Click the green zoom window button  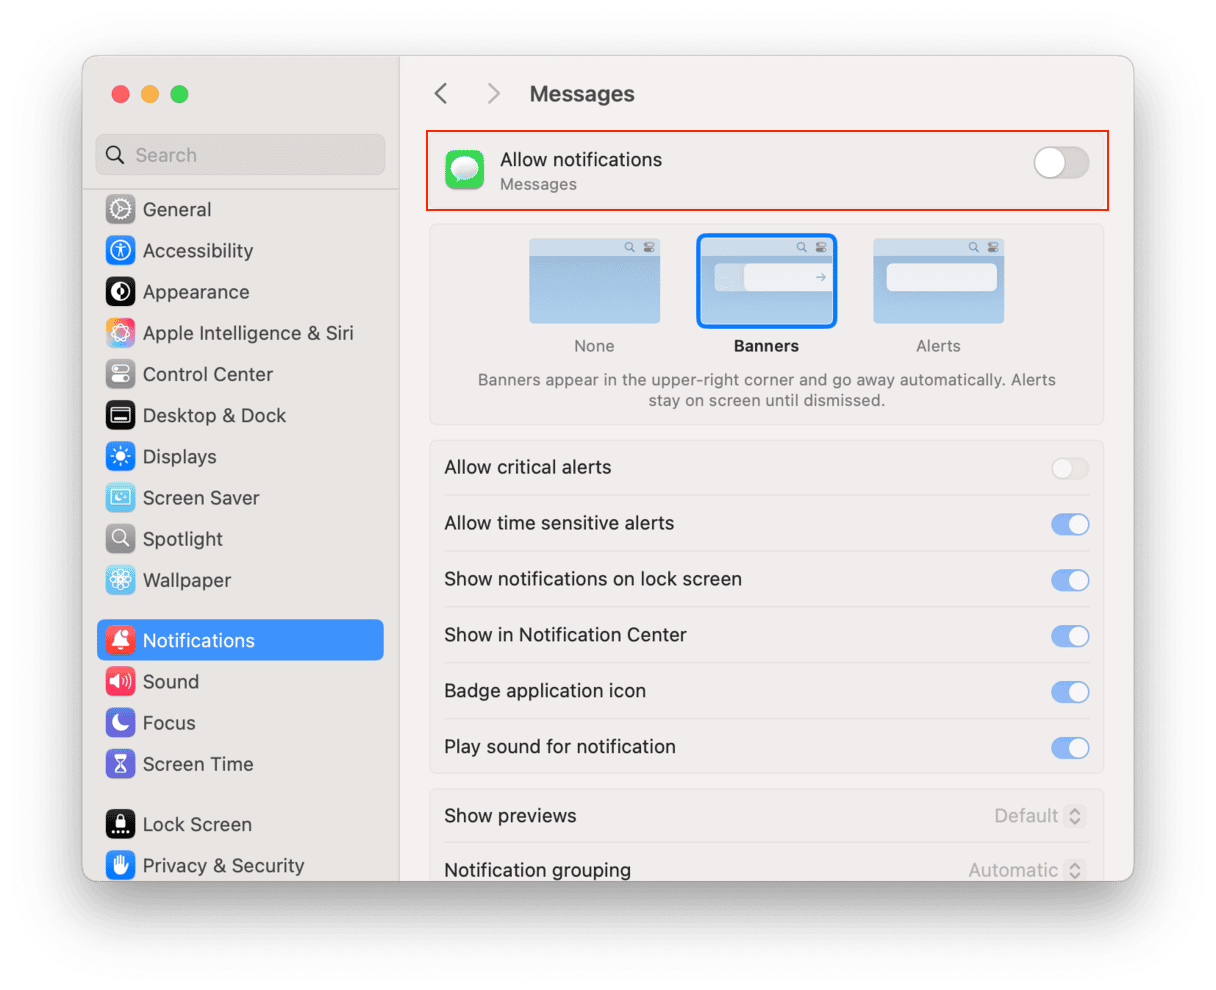click(180, 94)
